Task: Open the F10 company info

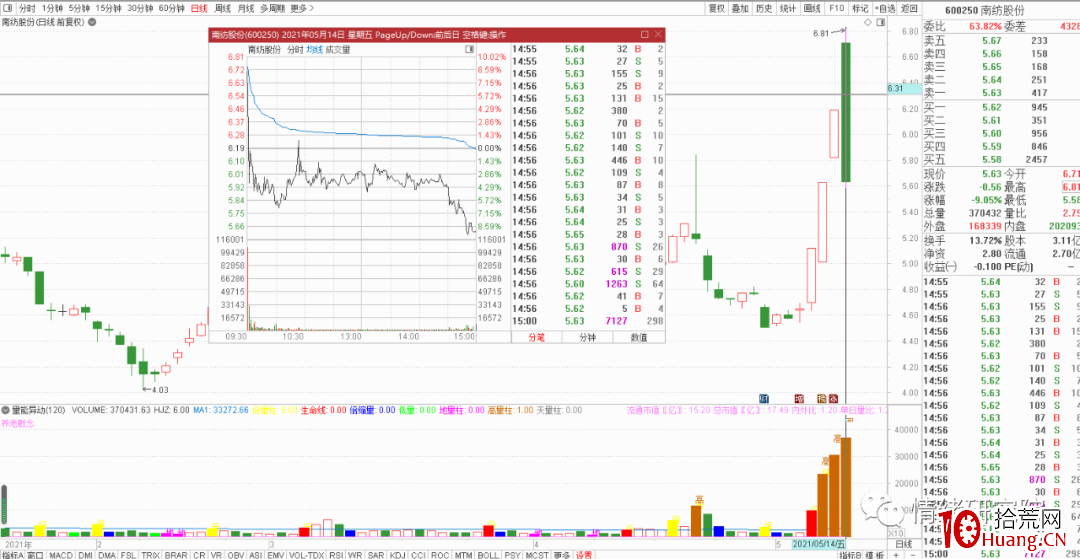Action: [x=836, y=8]
